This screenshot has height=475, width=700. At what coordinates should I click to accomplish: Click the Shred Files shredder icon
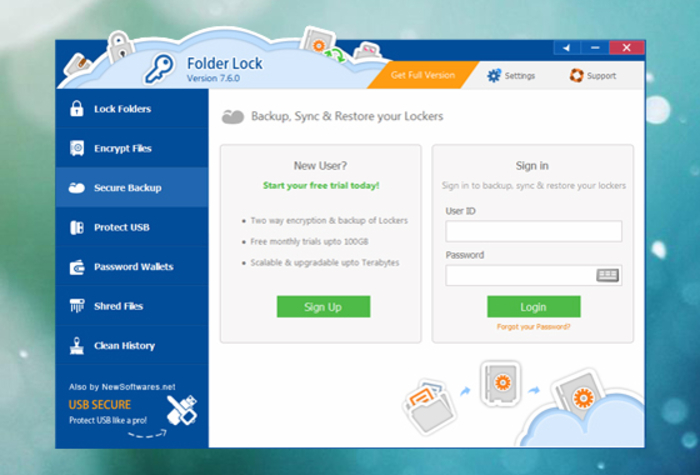[x=76, y=306]
